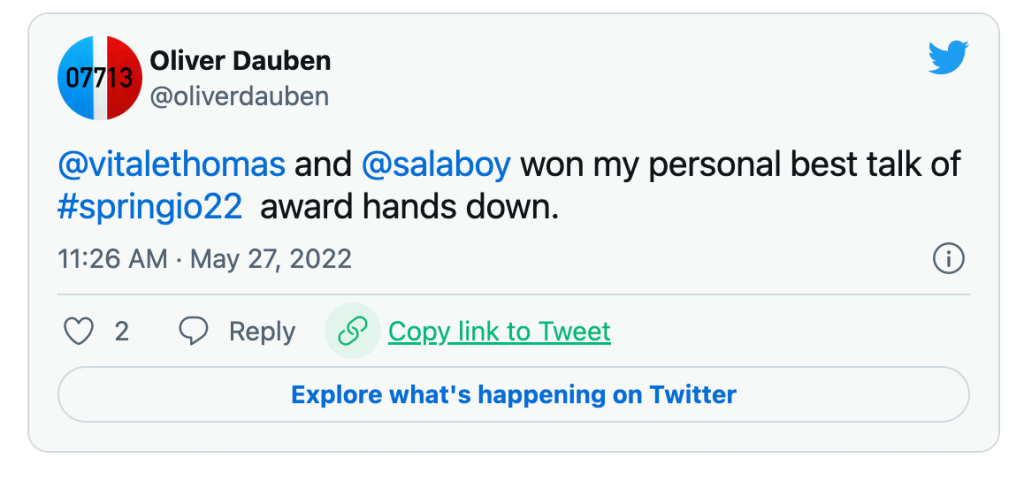This screenshot has height=481, width=1024.
Task: Click the like count number 2
Action: pos(121,332)
